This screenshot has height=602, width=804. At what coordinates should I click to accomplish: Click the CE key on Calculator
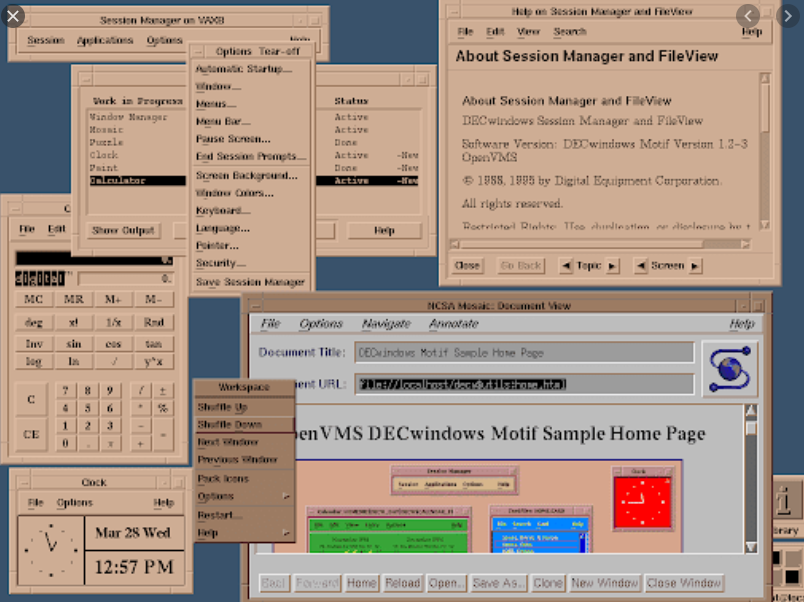click(x=31, y=434)
